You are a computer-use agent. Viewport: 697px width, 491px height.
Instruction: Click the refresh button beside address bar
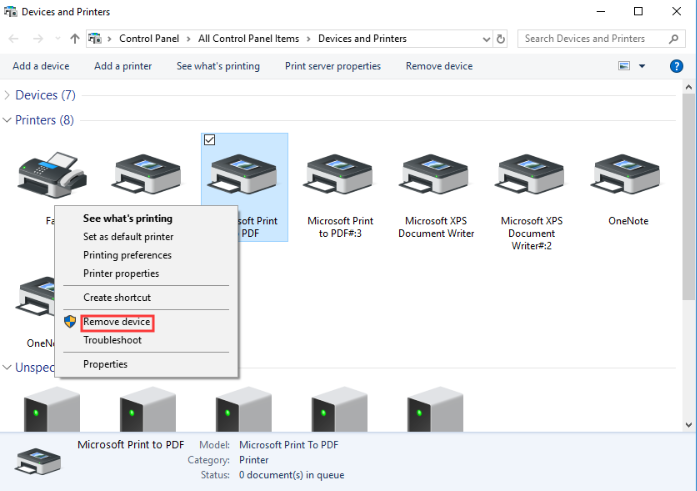click(x=501, y=39)
